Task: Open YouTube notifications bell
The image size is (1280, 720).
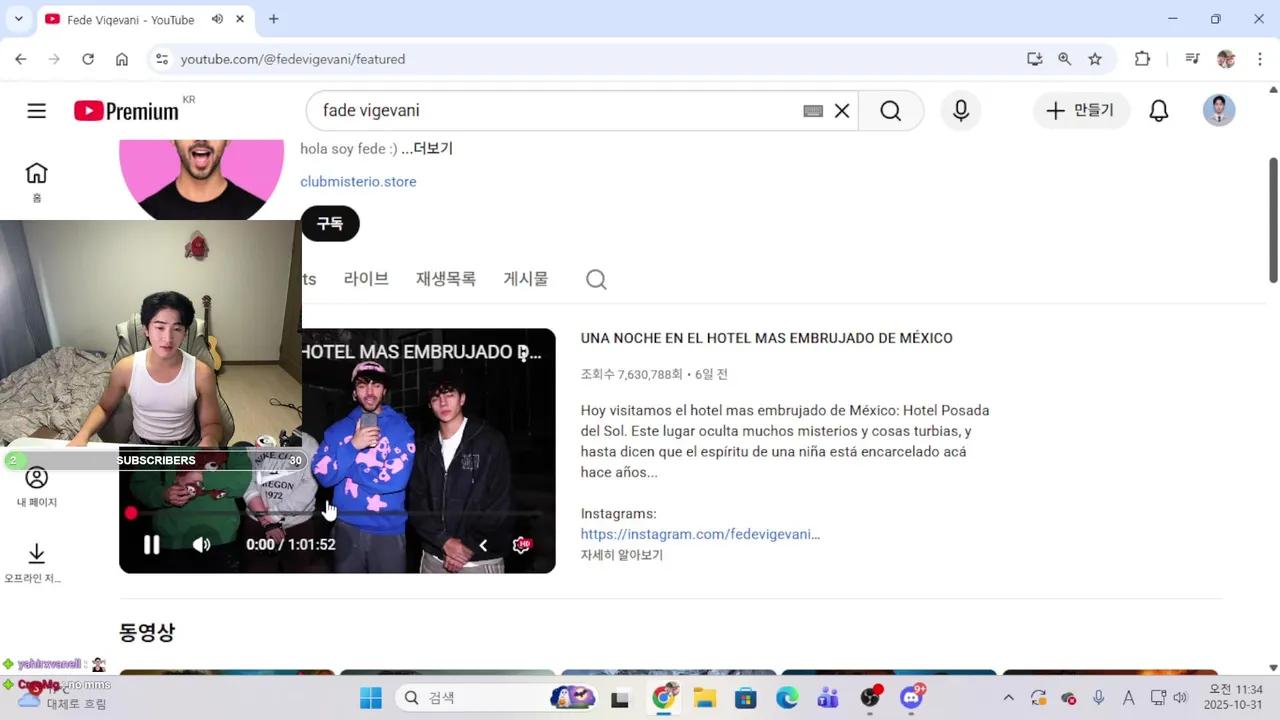Action: tap(1159, 111)
